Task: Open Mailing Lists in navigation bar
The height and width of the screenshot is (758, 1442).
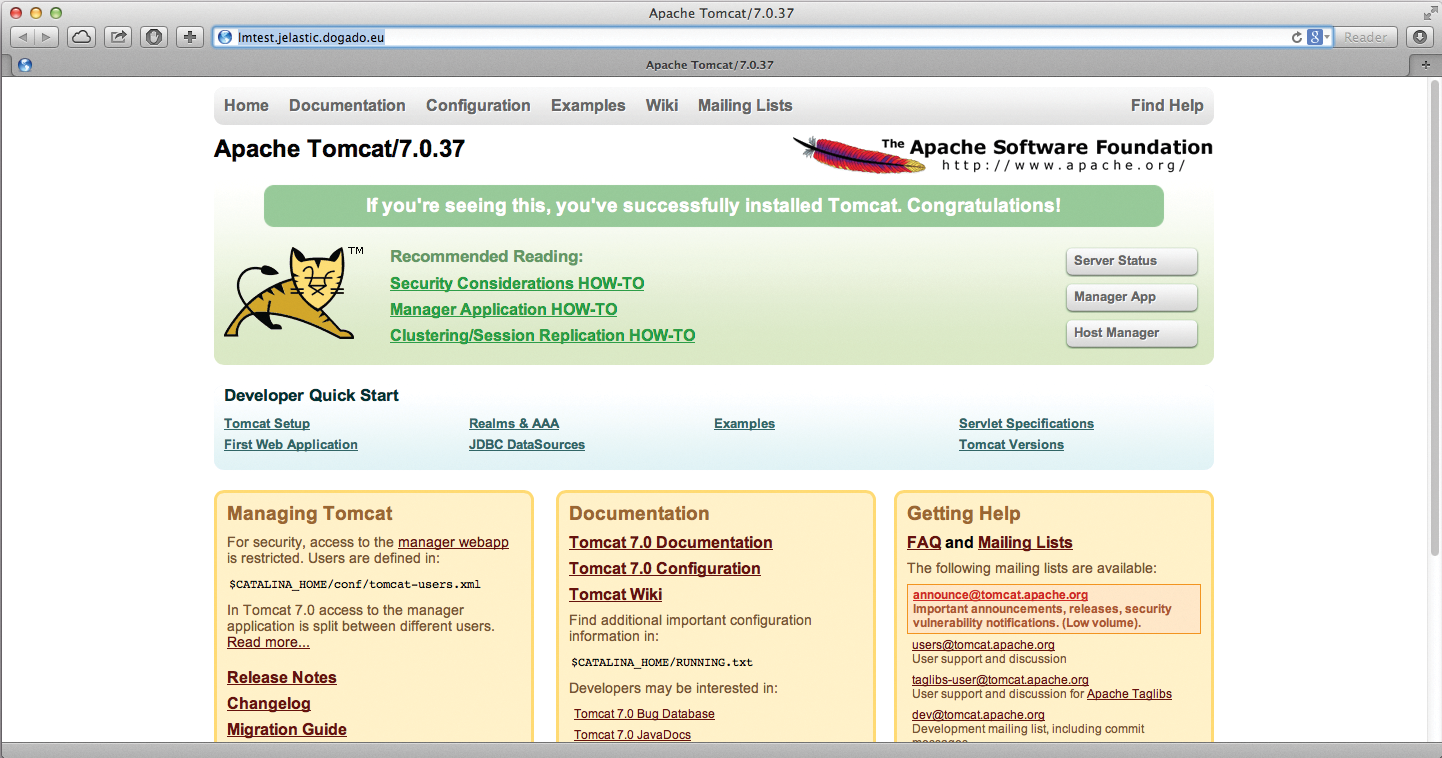Action: [x=745, y=105]
